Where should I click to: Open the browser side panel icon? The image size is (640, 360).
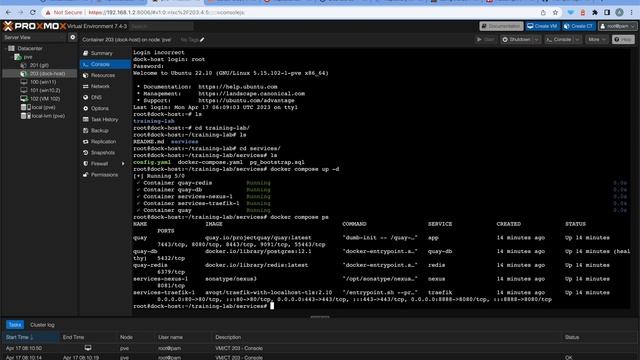coord(607,13)
